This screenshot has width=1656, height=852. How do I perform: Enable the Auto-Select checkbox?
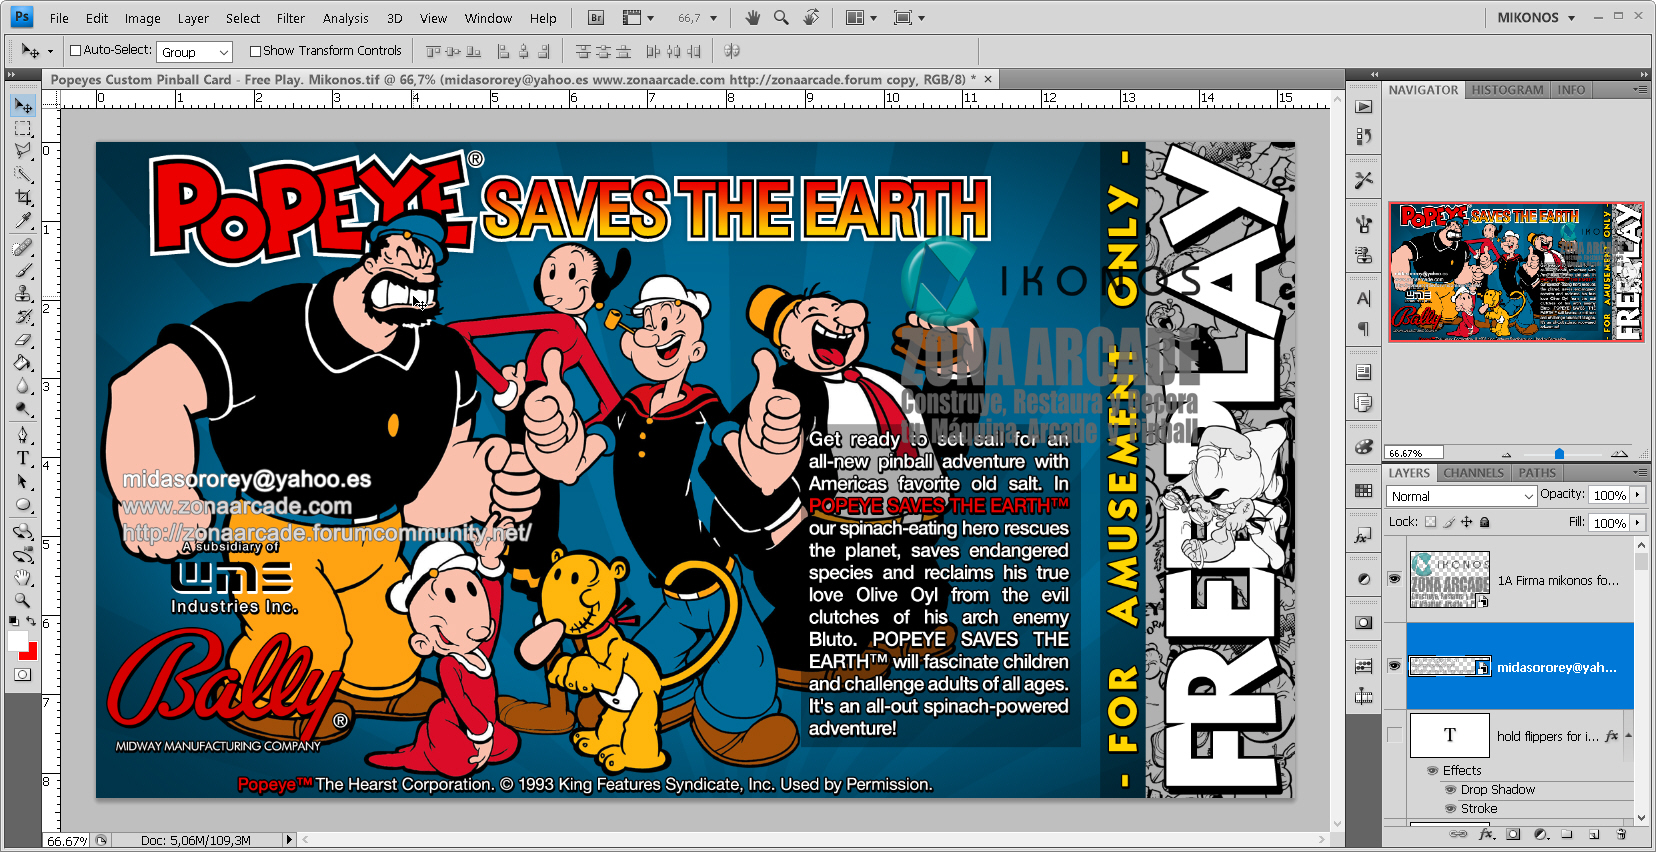[x=75, y=51]
